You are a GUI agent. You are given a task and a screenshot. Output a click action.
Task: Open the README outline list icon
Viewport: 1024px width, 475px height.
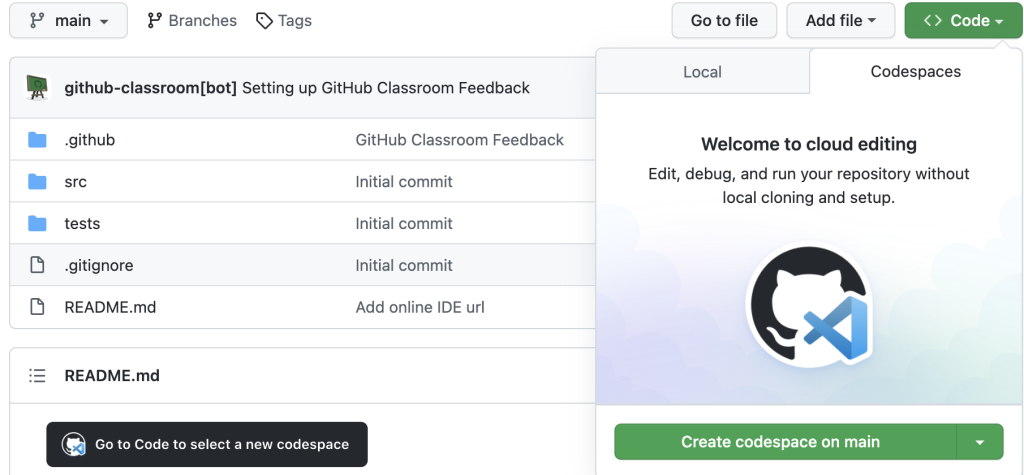pos(38,376)
